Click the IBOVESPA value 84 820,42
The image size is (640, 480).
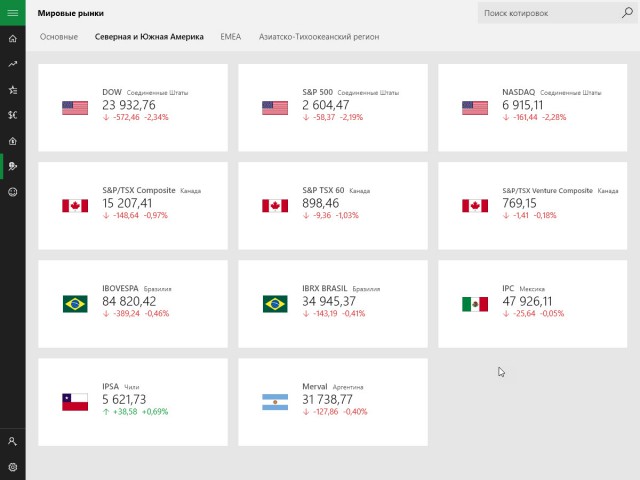(x=129, y=302)
